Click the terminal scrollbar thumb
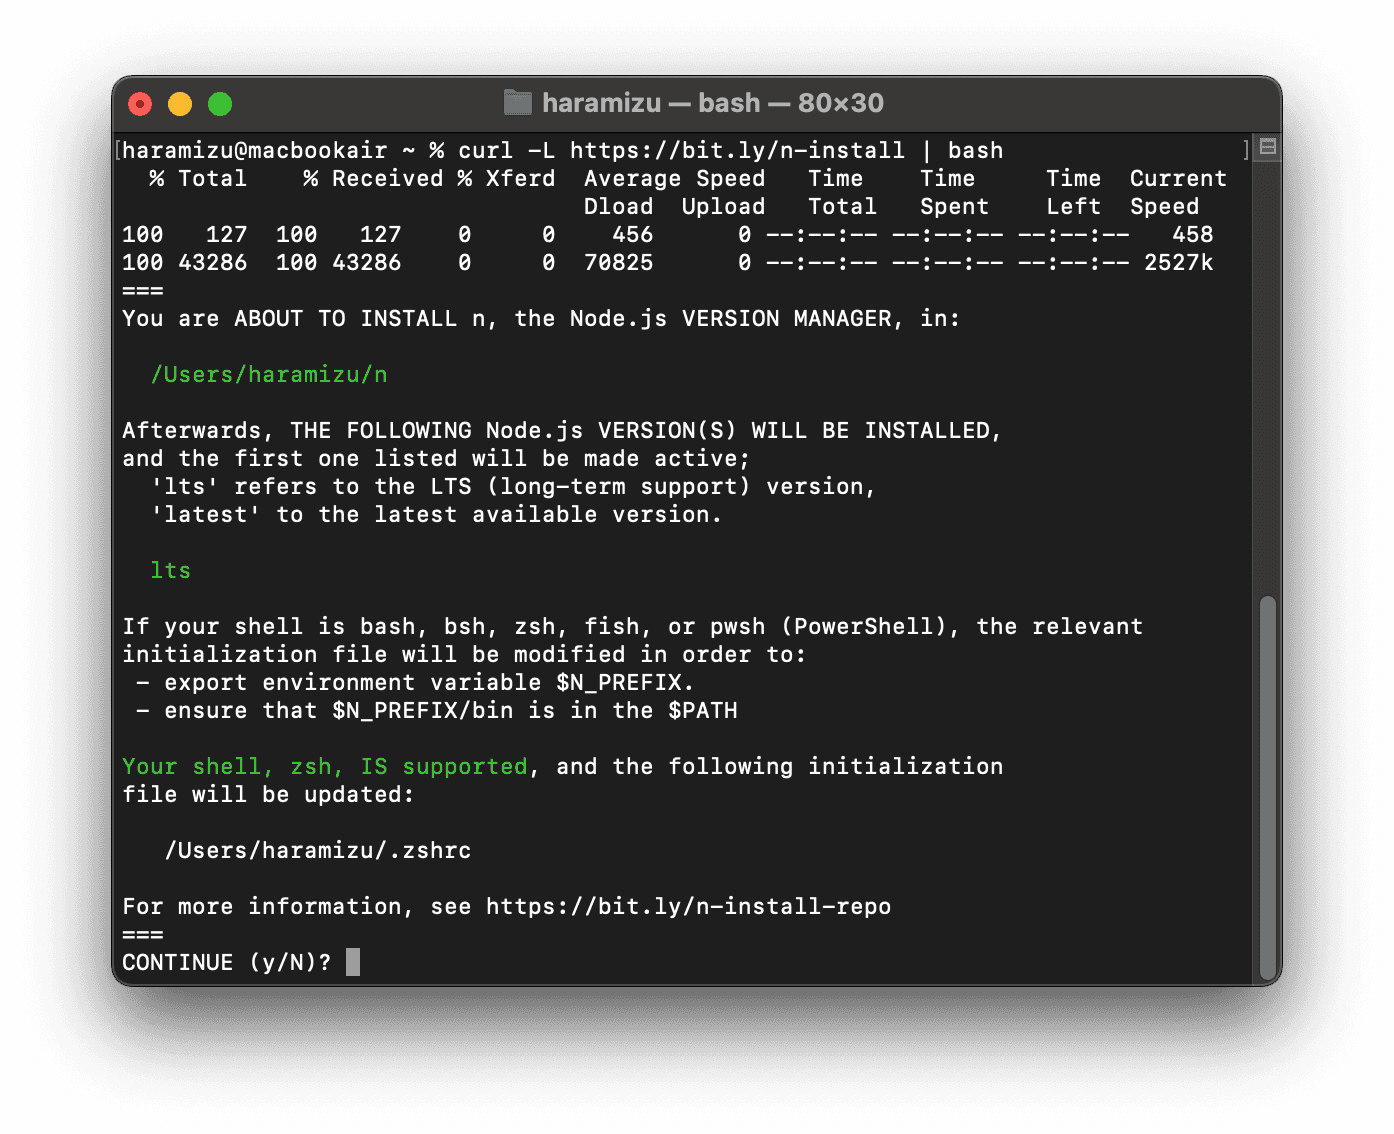This screenshot has width=1394, height=1134. 1267,787
